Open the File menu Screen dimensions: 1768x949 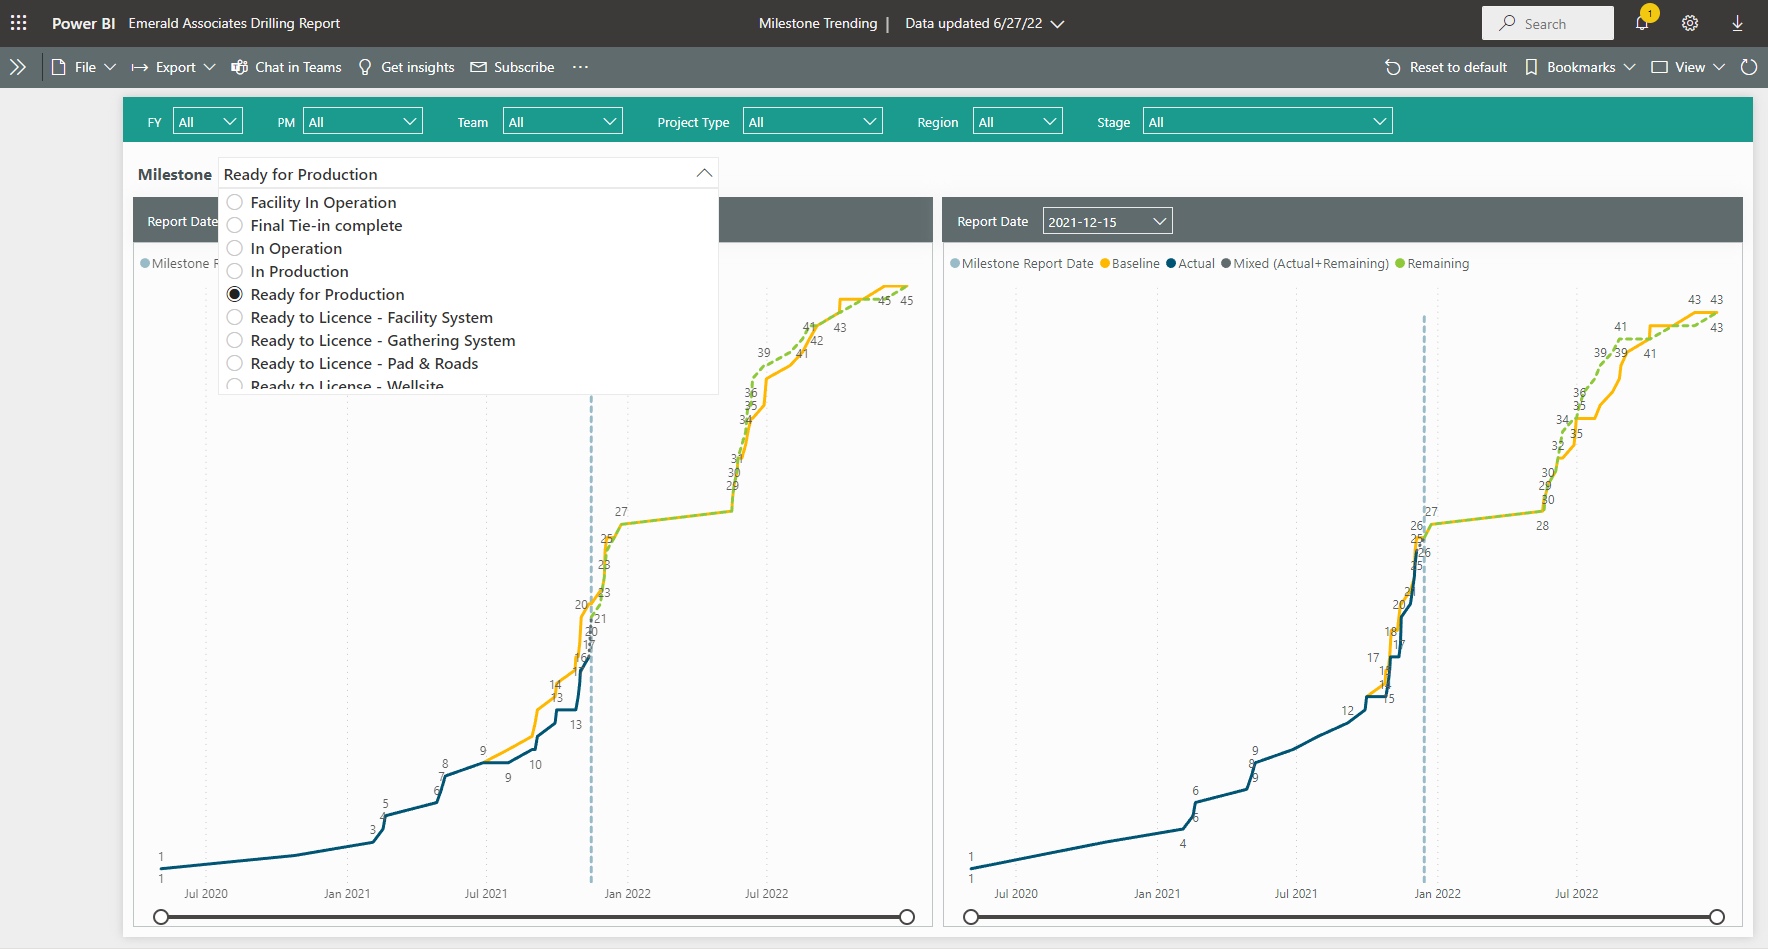click(x=85, y=67)
